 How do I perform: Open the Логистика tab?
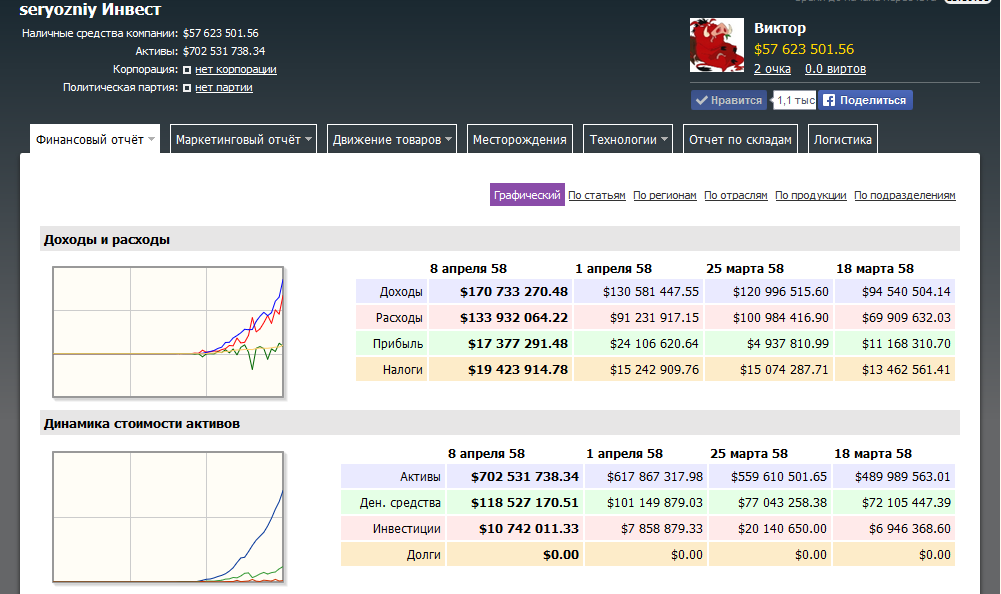click(843, 140)
